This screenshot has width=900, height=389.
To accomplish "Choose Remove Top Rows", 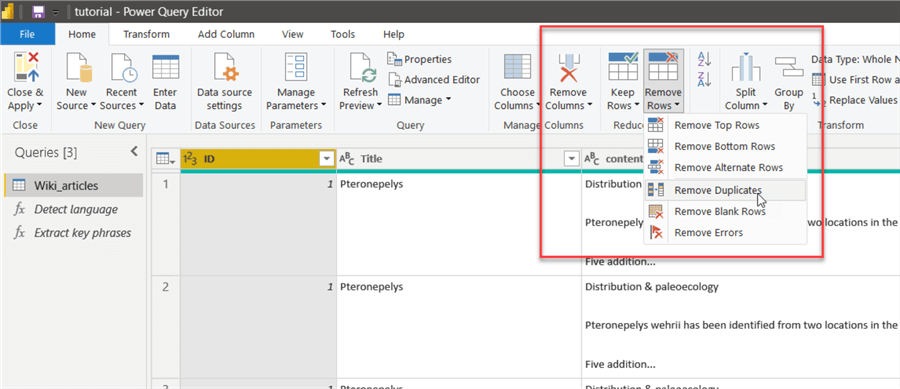I will click(x=726, y=125).
